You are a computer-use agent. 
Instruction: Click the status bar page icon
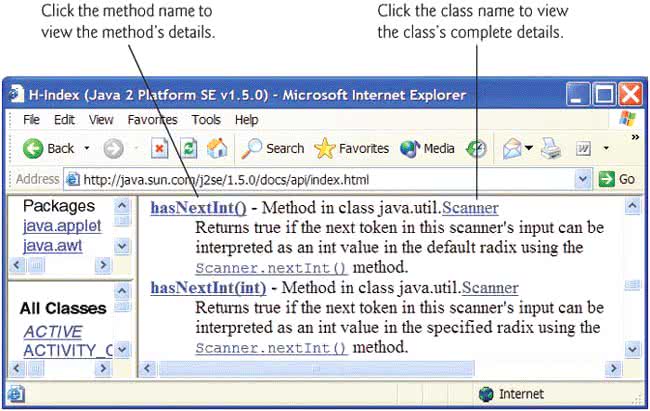pos(16,394)
